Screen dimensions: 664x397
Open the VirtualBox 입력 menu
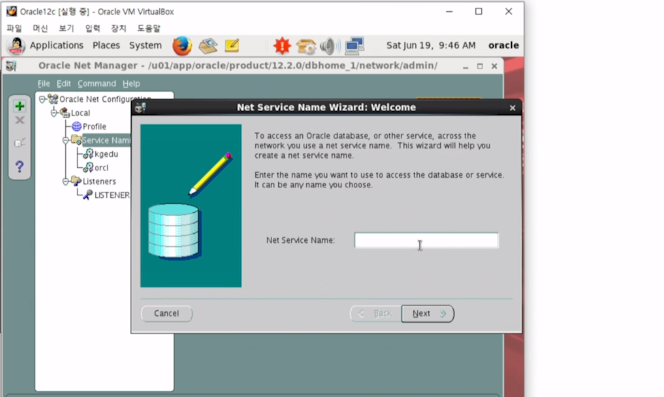[x=92, y=28]
